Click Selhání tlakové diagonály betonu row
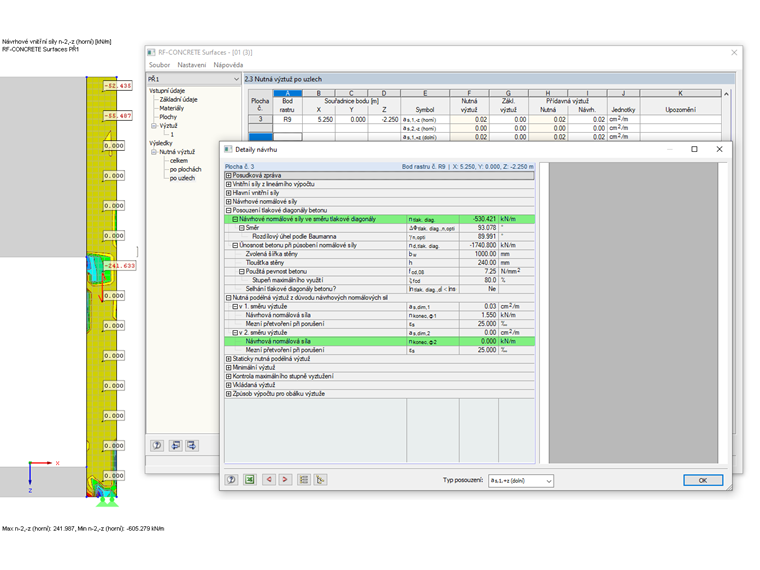The height and width of the screenshot is (570, 760). coord(380,289)
